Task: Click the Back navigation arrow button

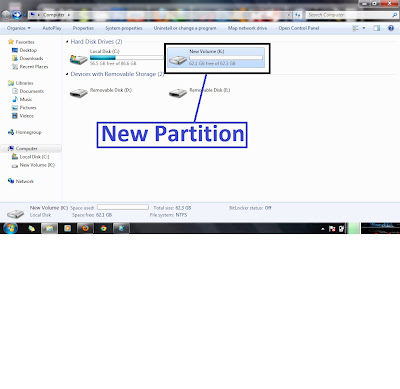Action: click(x=6, y=15)
